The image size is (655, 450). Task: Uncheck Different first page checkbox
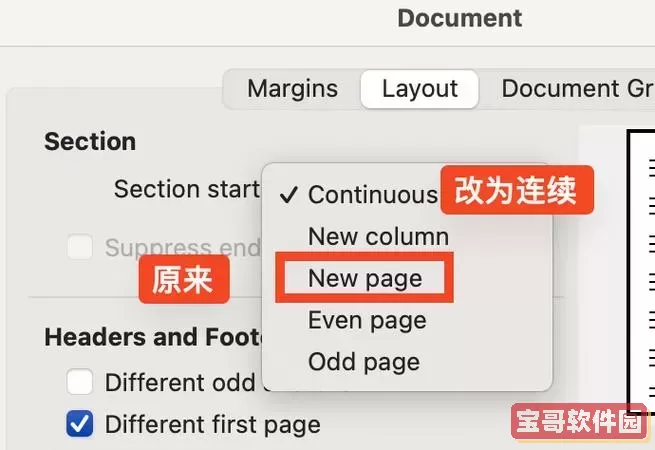(x=80, y=424)
